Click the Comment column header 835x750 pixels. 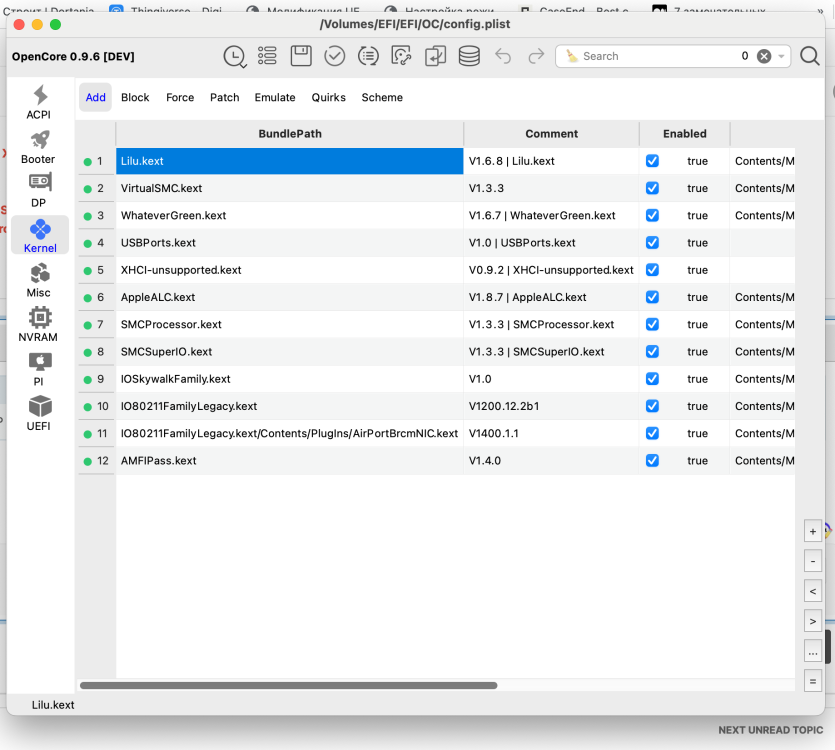point(551,134)
